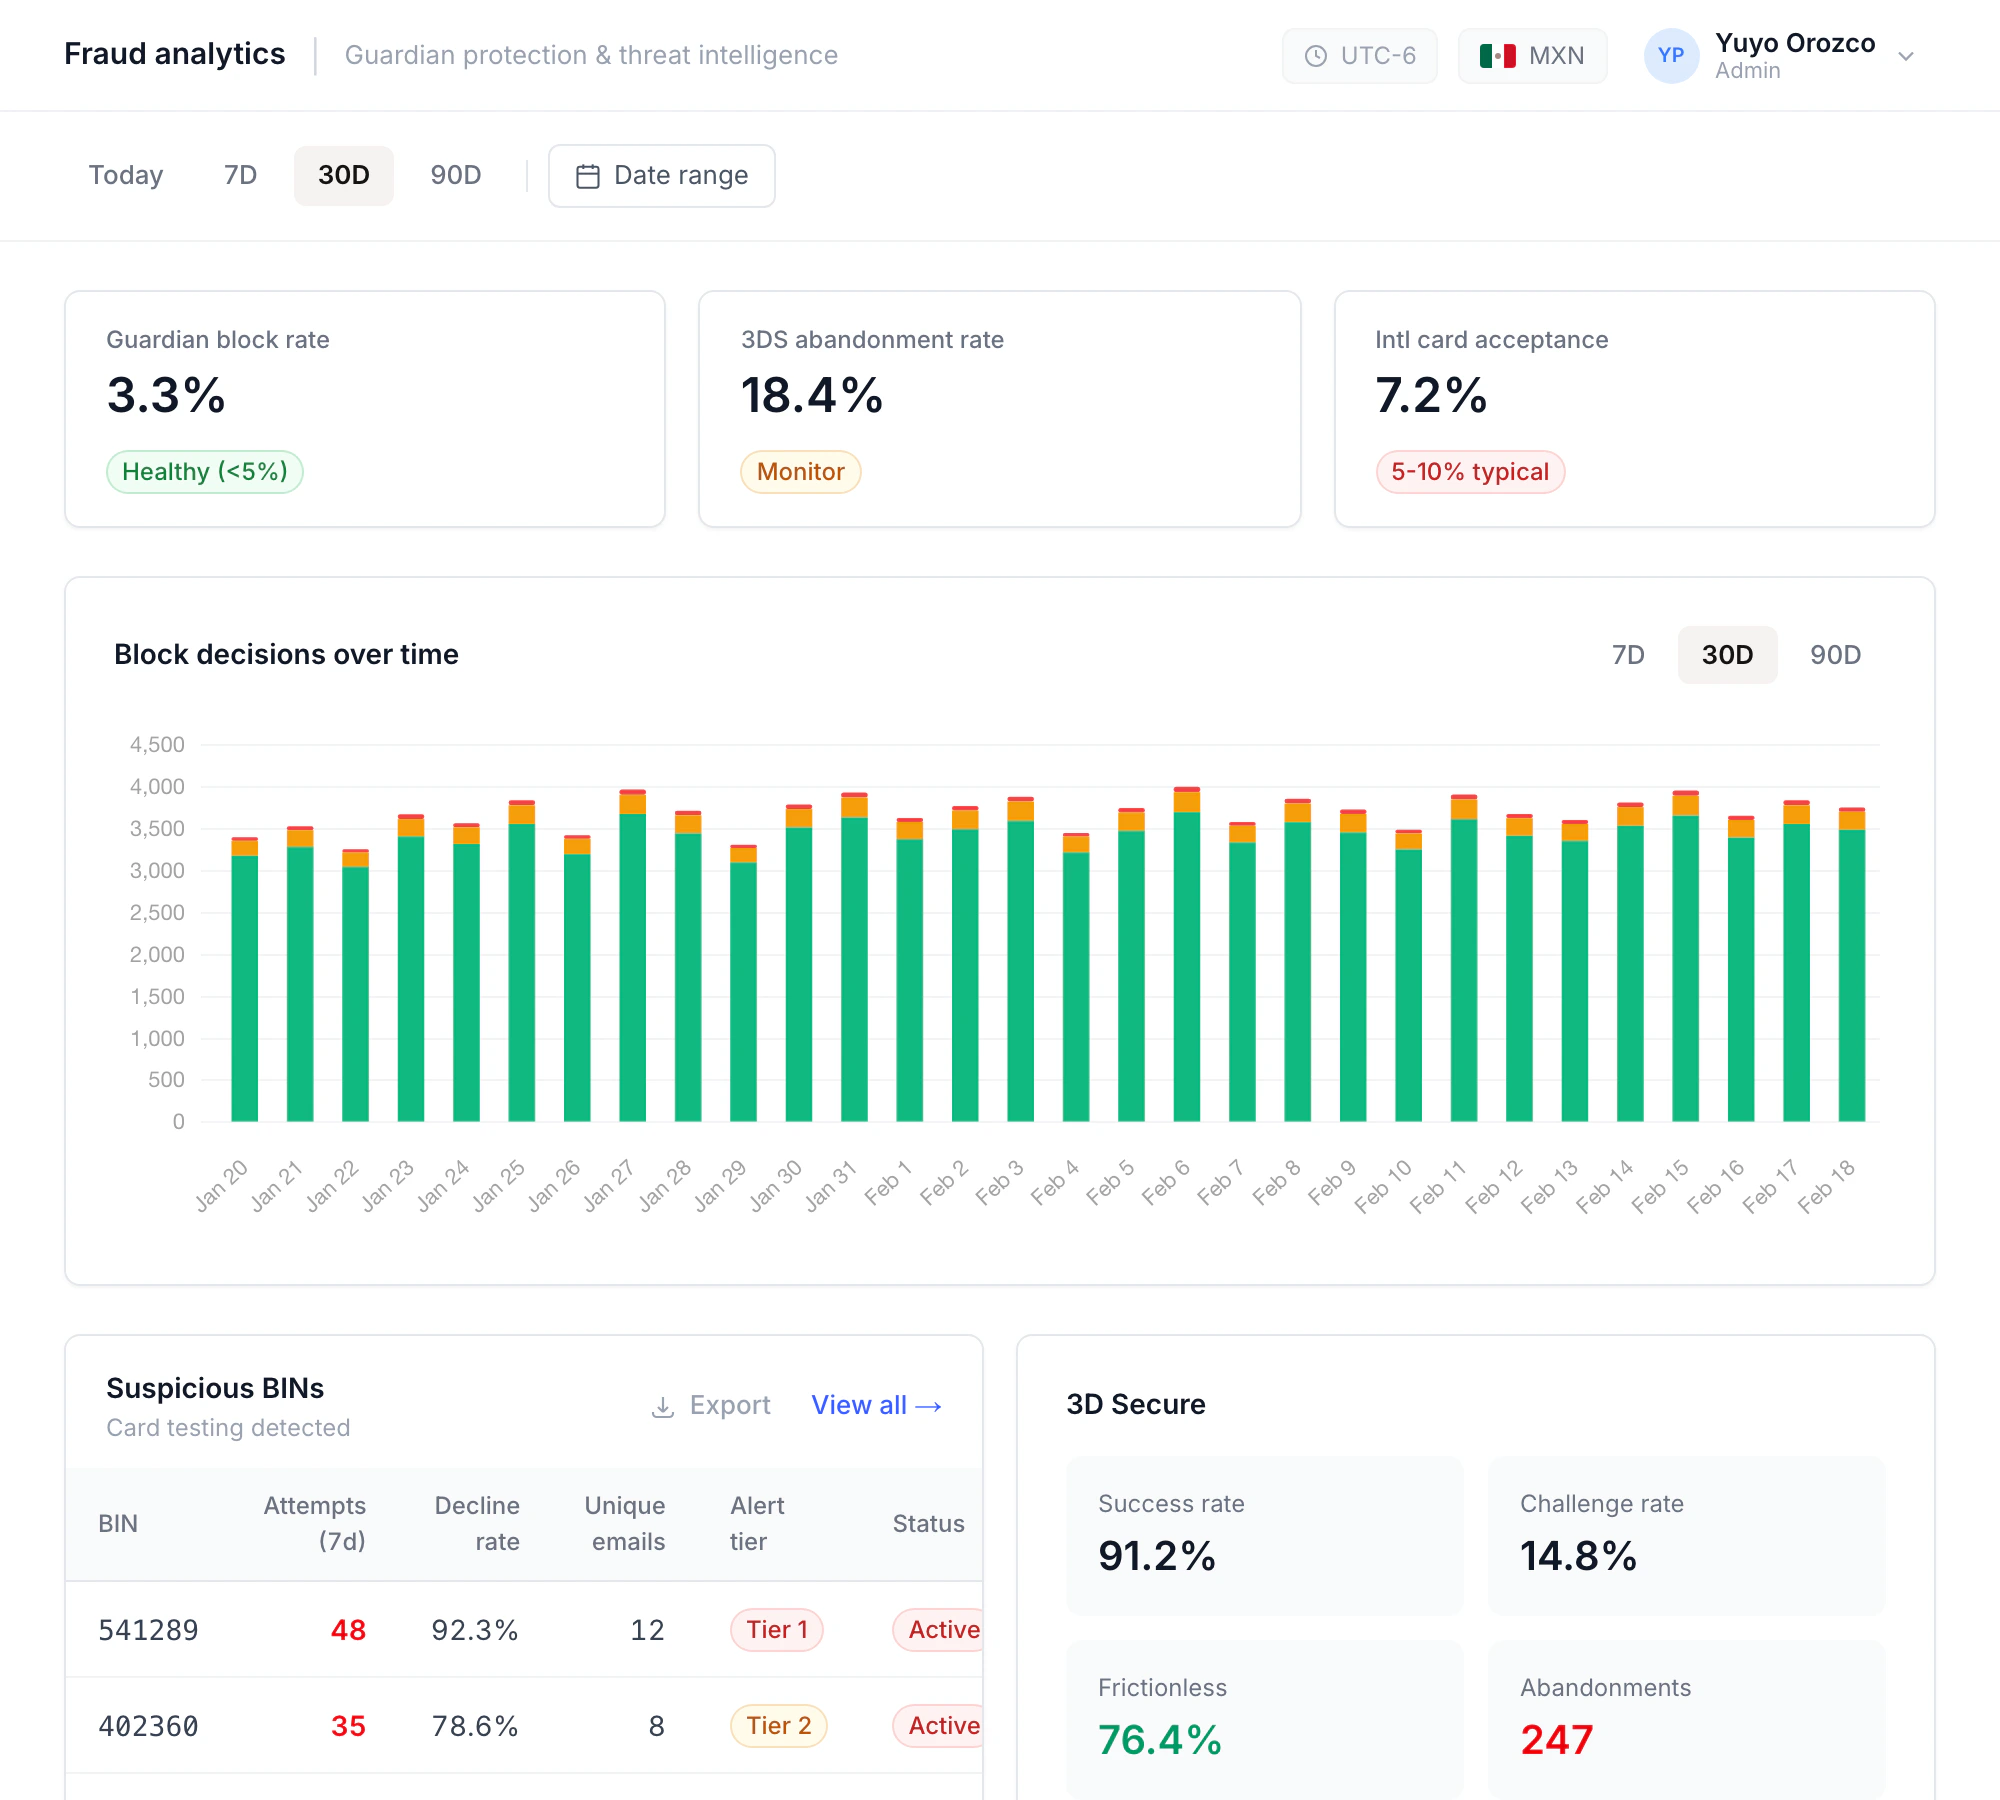This screenshot has width=2000, height=1800.
Task: Click the 3DS abandonment rate 18.4% value
Action: pos(812,395)
